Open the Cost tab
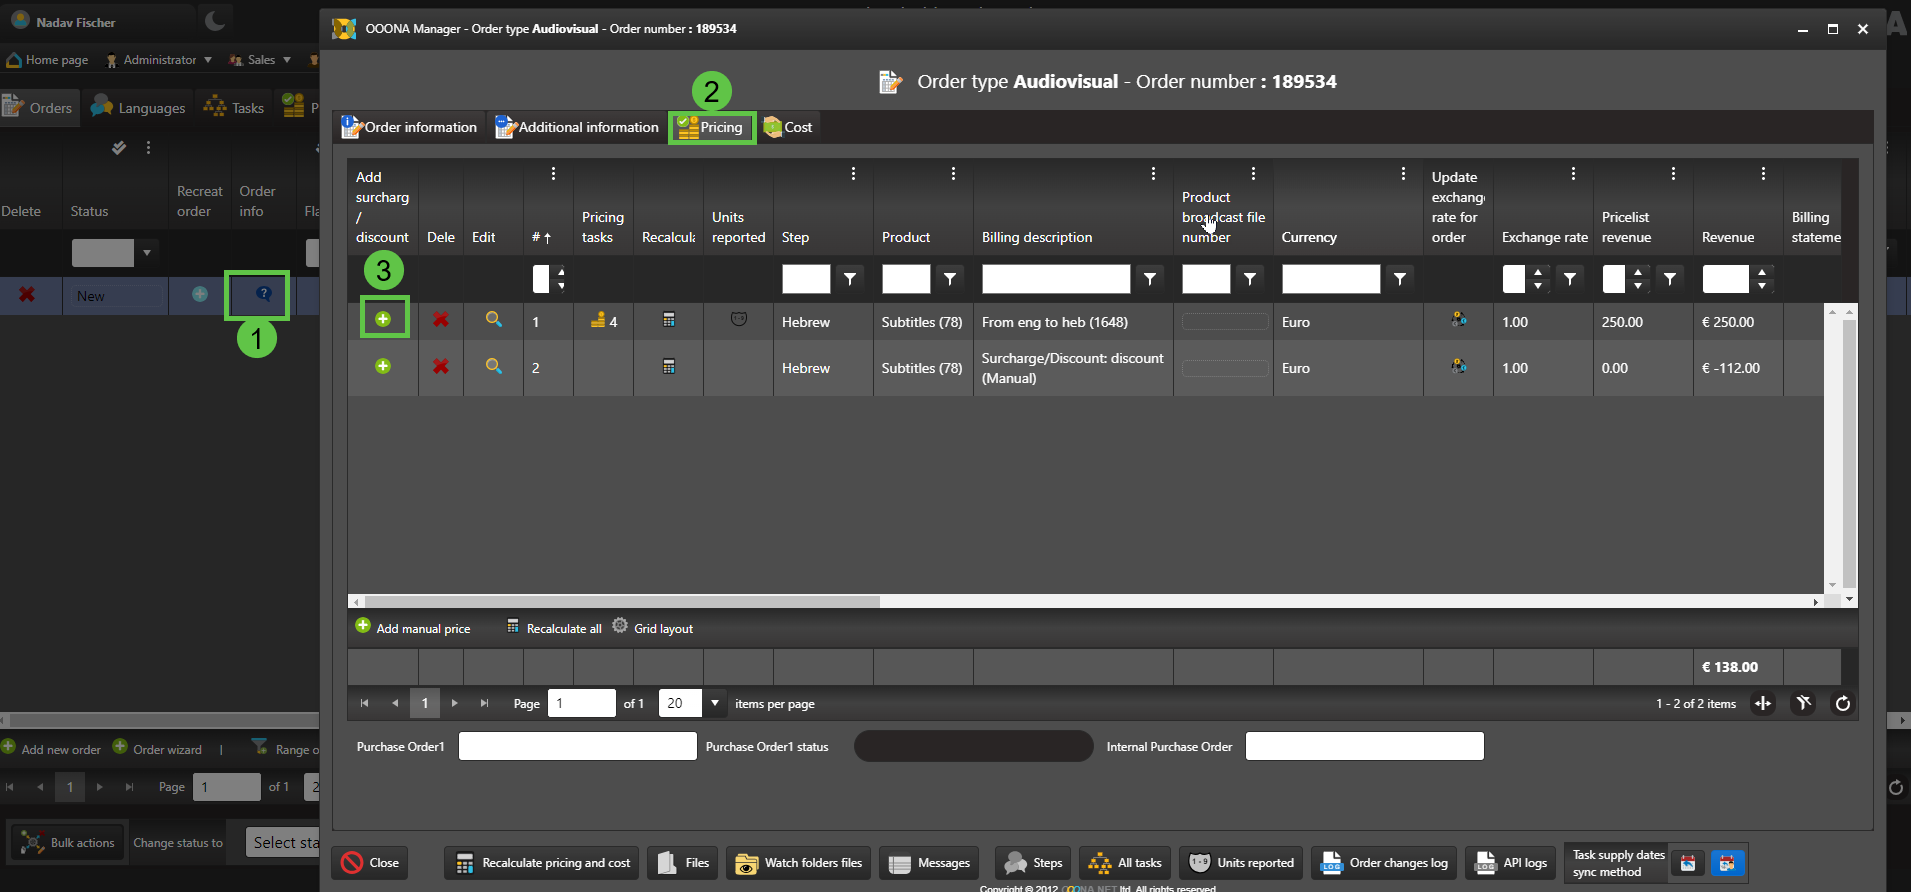This screenshot has height=892, width=1911. click(x=788, y=127)
